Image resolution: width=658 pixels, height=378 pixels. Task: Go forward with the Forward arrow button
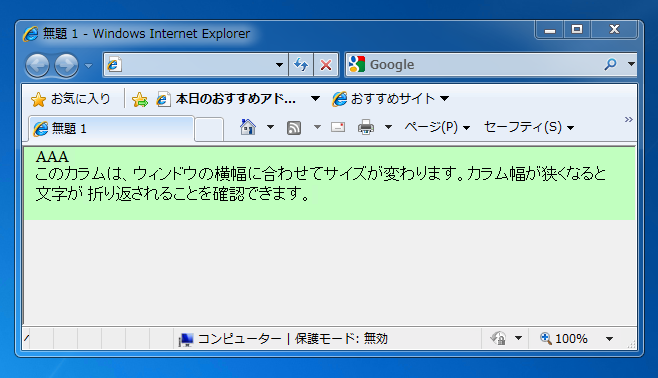point(67,65)
